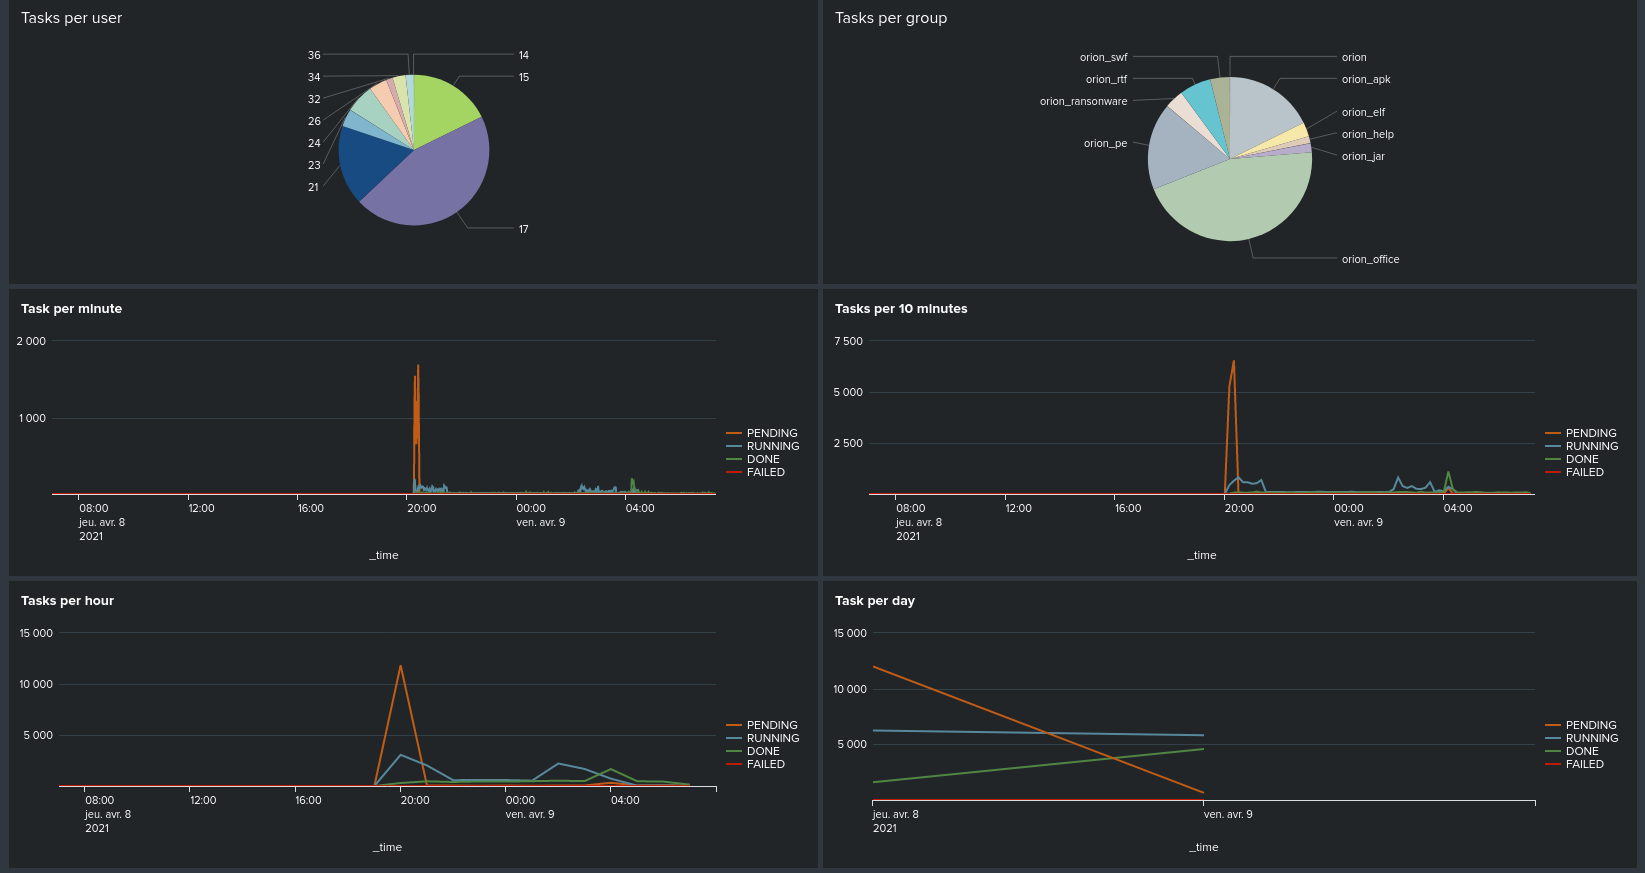Click the '2 500' y-axis value
The image size is (1645, 873).
848,443
